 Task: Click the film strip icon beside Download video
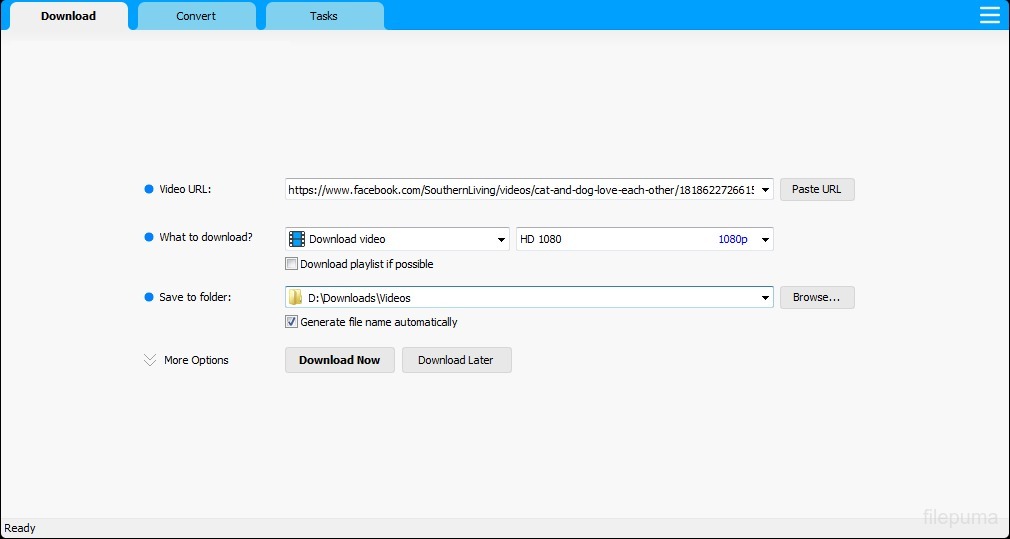pyautogui.click(x=297, y=239)
